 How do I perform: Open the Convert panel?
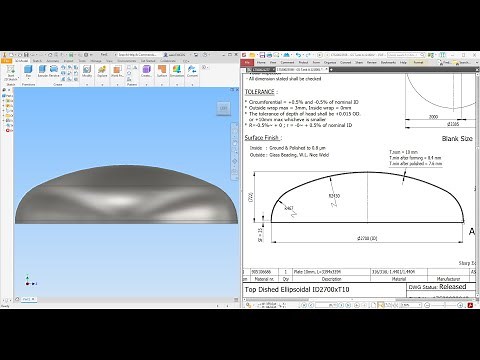click(192, 71)
